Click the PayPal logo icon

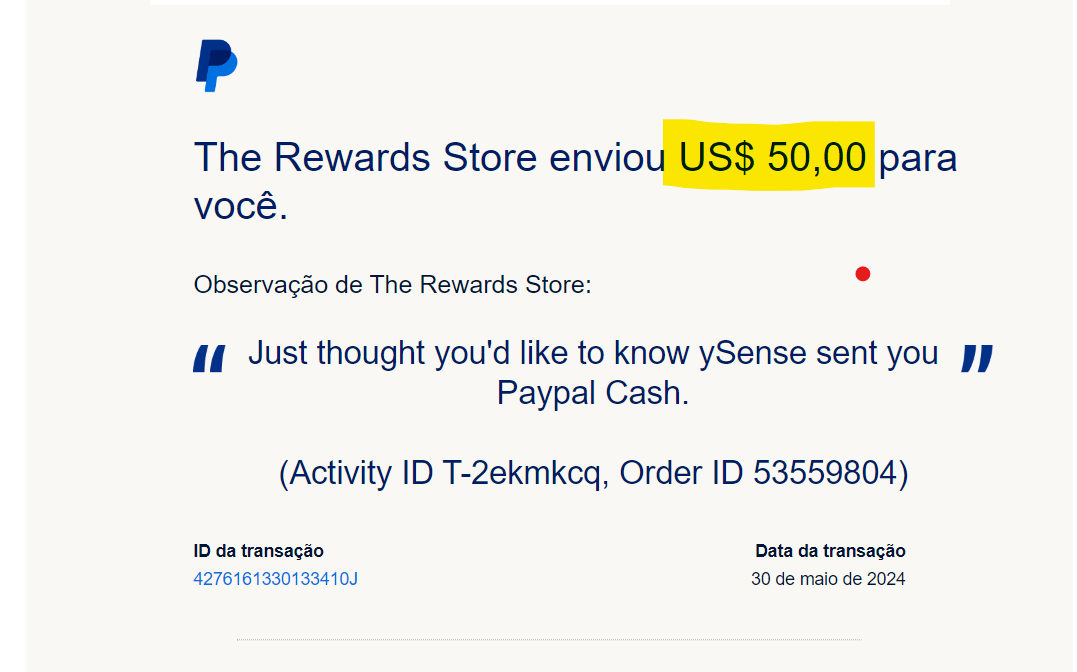[x=216, y=65]
